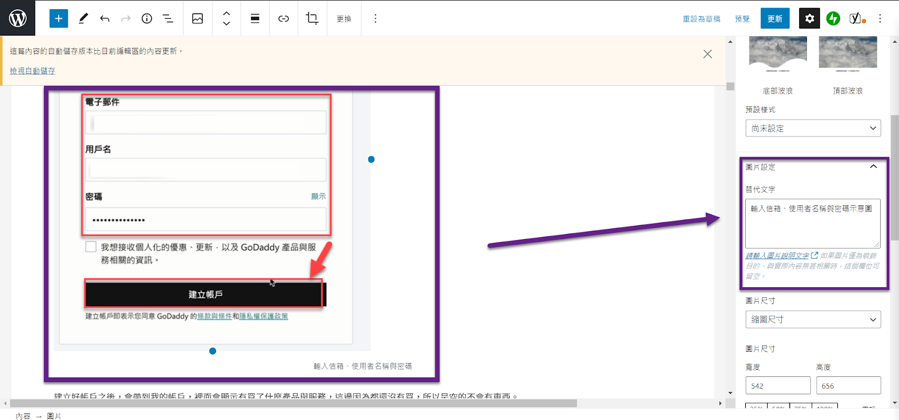Screen dimensions: 899x420
Task: Collapse the 圖片設定 panel section
Action: [872, 167]
